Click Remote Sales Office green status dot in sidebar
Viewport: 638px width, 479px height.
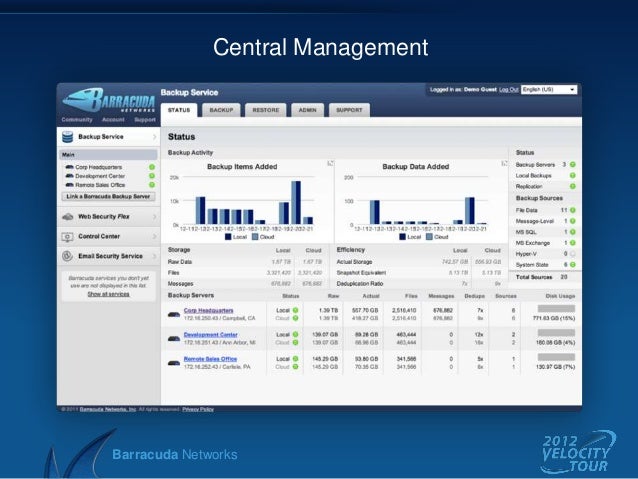152,185
